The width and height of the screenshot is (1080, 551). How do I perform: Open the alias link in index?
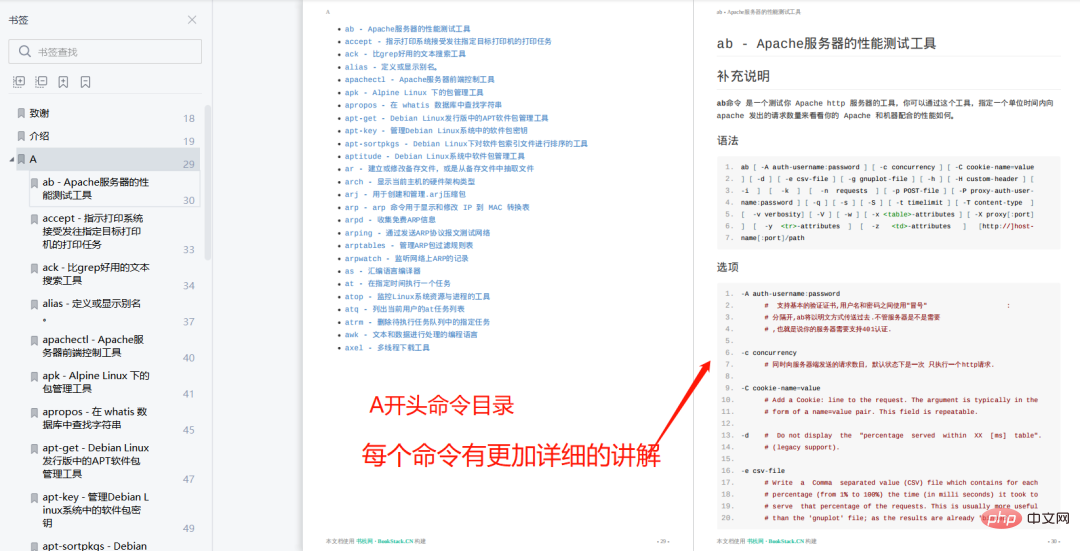pos(391,67)
